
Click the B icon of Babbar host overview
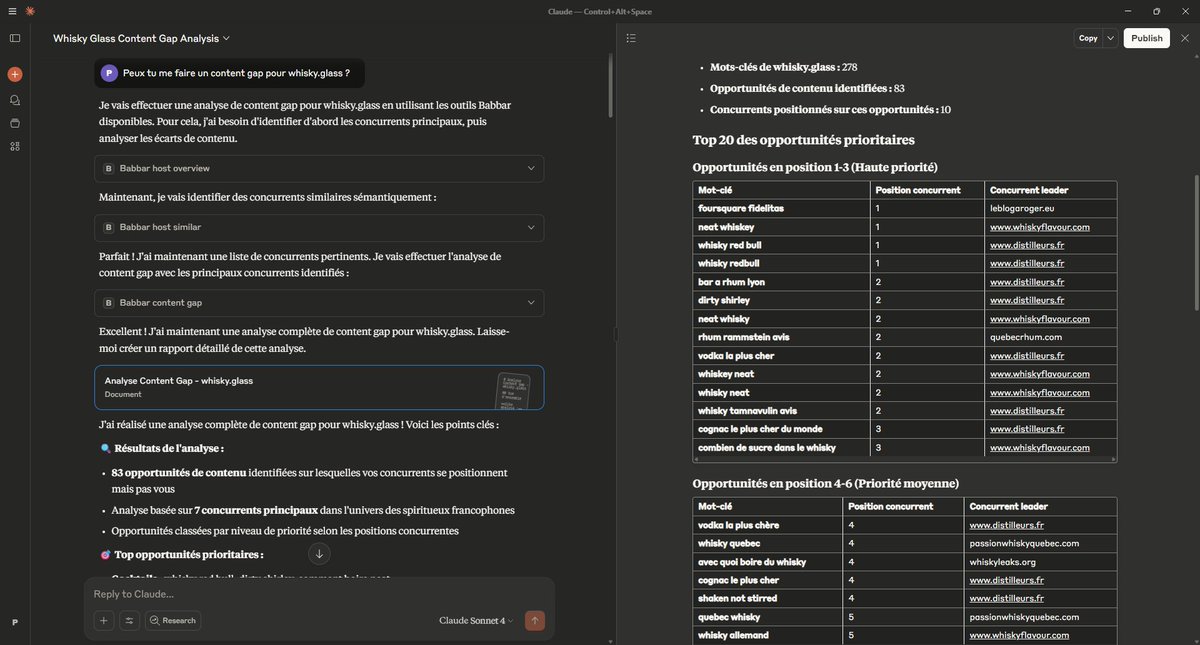pyautogui.click(x=109, y=169)
